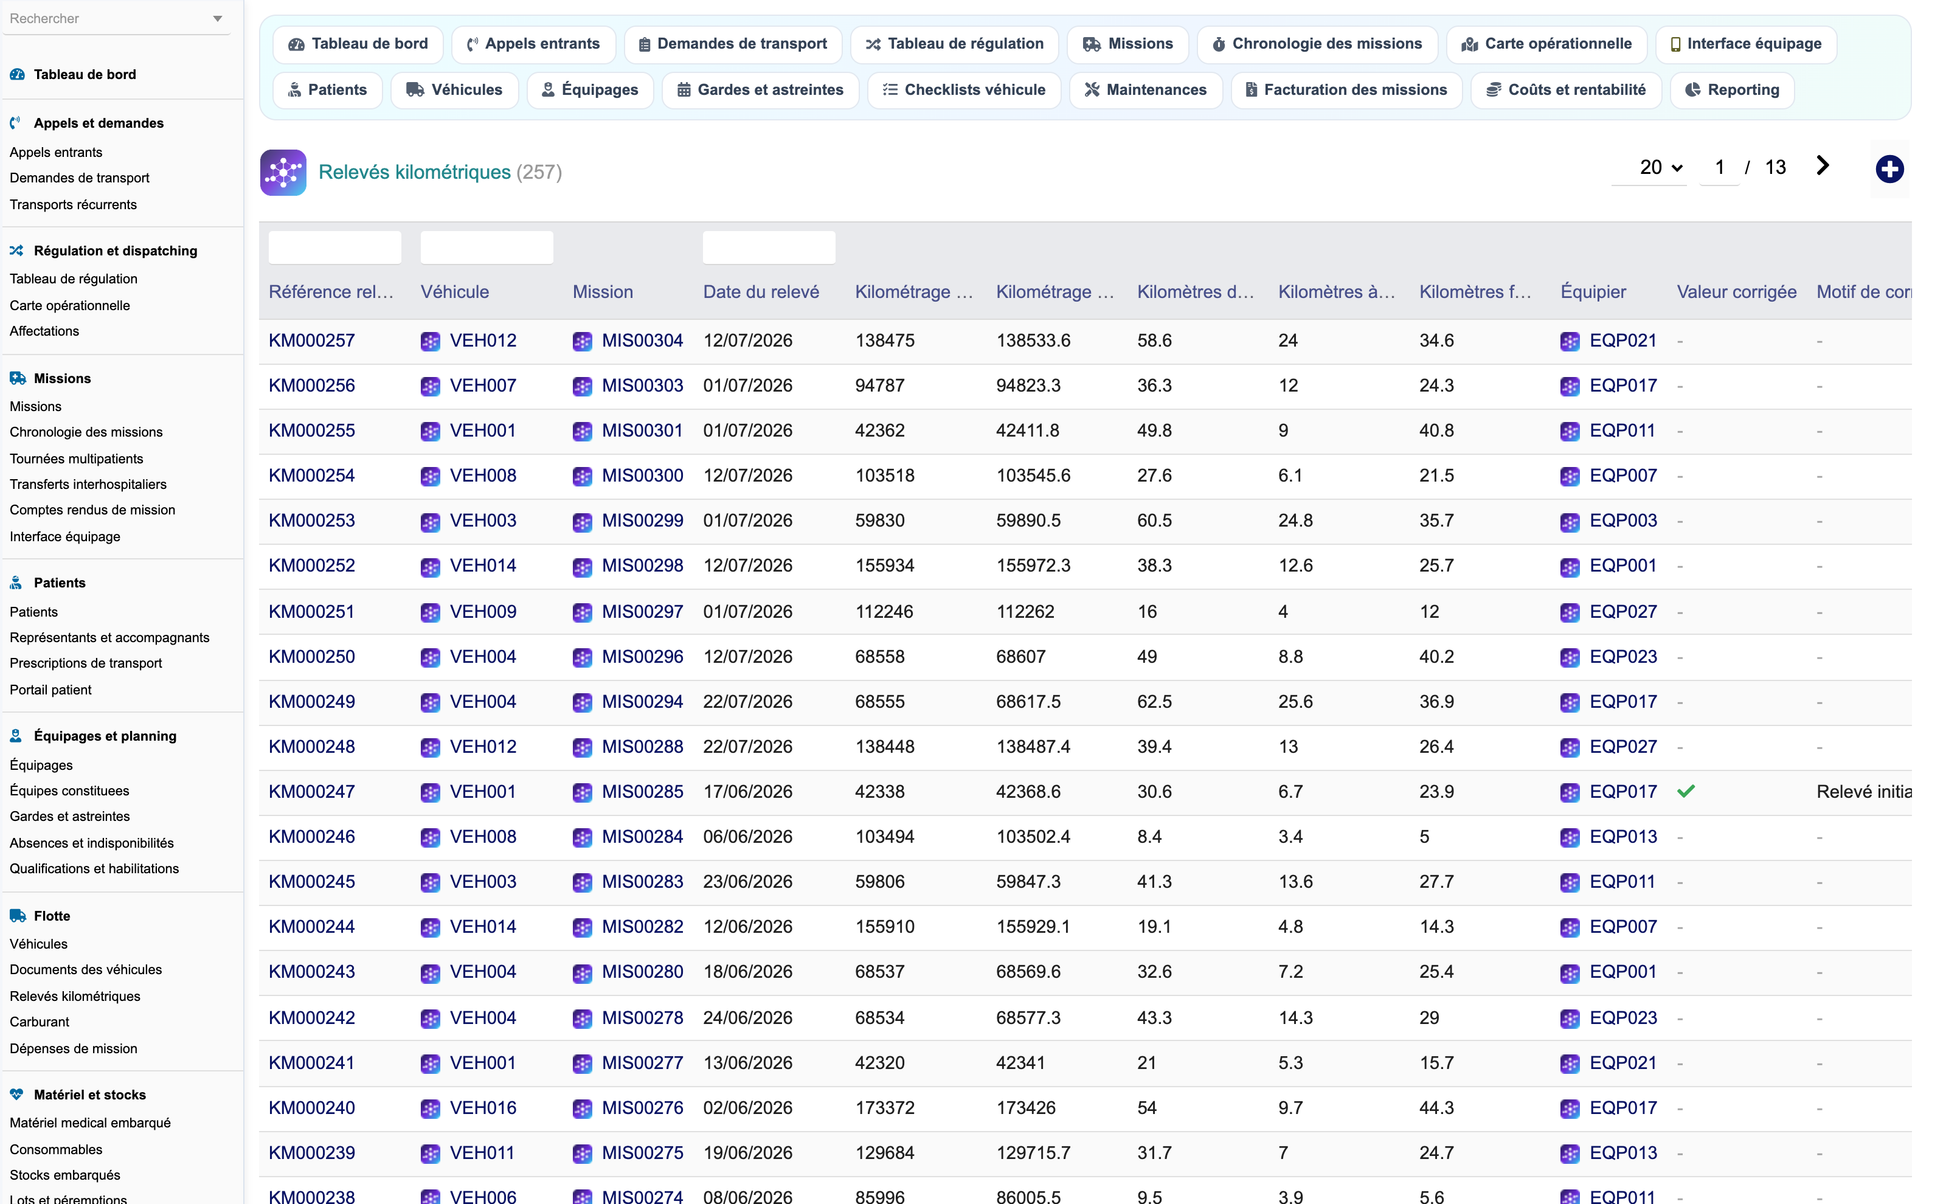Open the Chronologie des missions tab
This screenshot has height=1204, width=1946.
point(1317,44)
